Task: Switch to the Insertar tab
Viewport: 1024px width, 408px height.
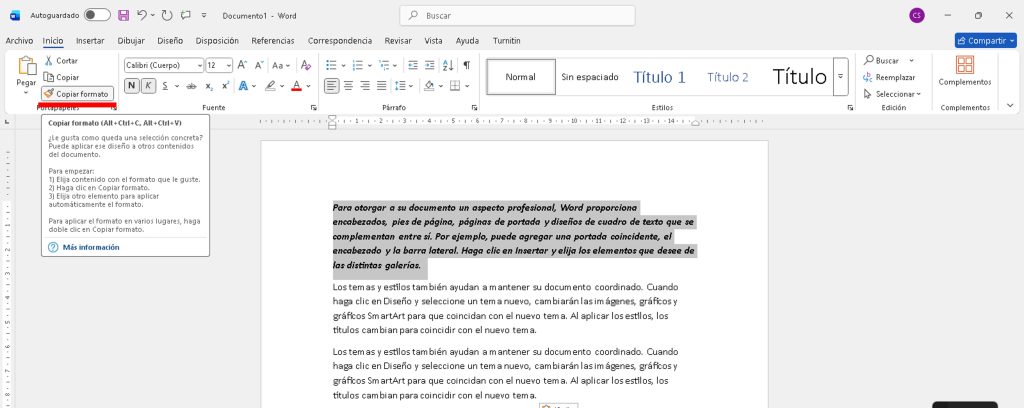Action: [x=90, y=41]
